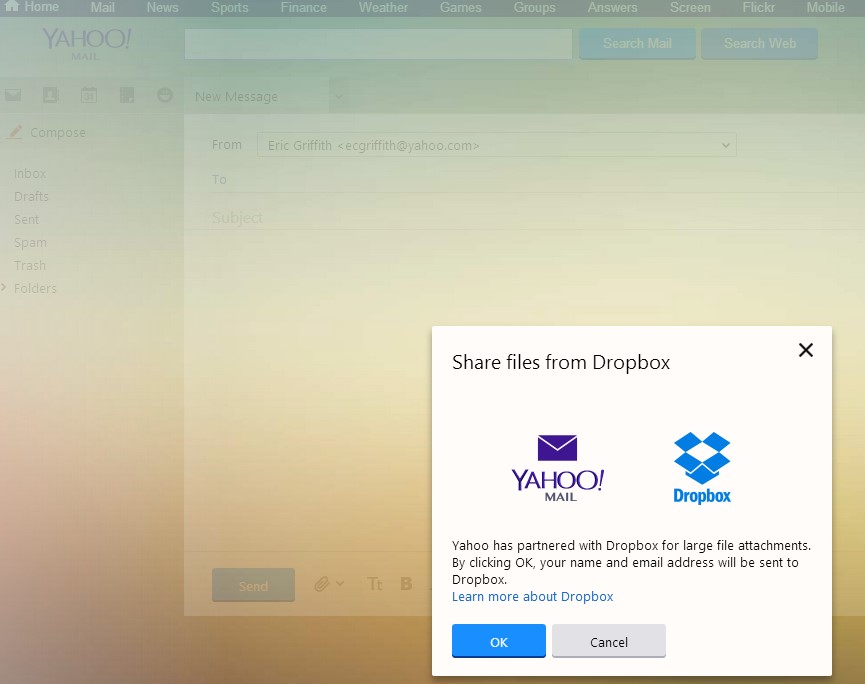Open the Notepad icon in sidebar
865x684 pixels.
tap(127, 95)
